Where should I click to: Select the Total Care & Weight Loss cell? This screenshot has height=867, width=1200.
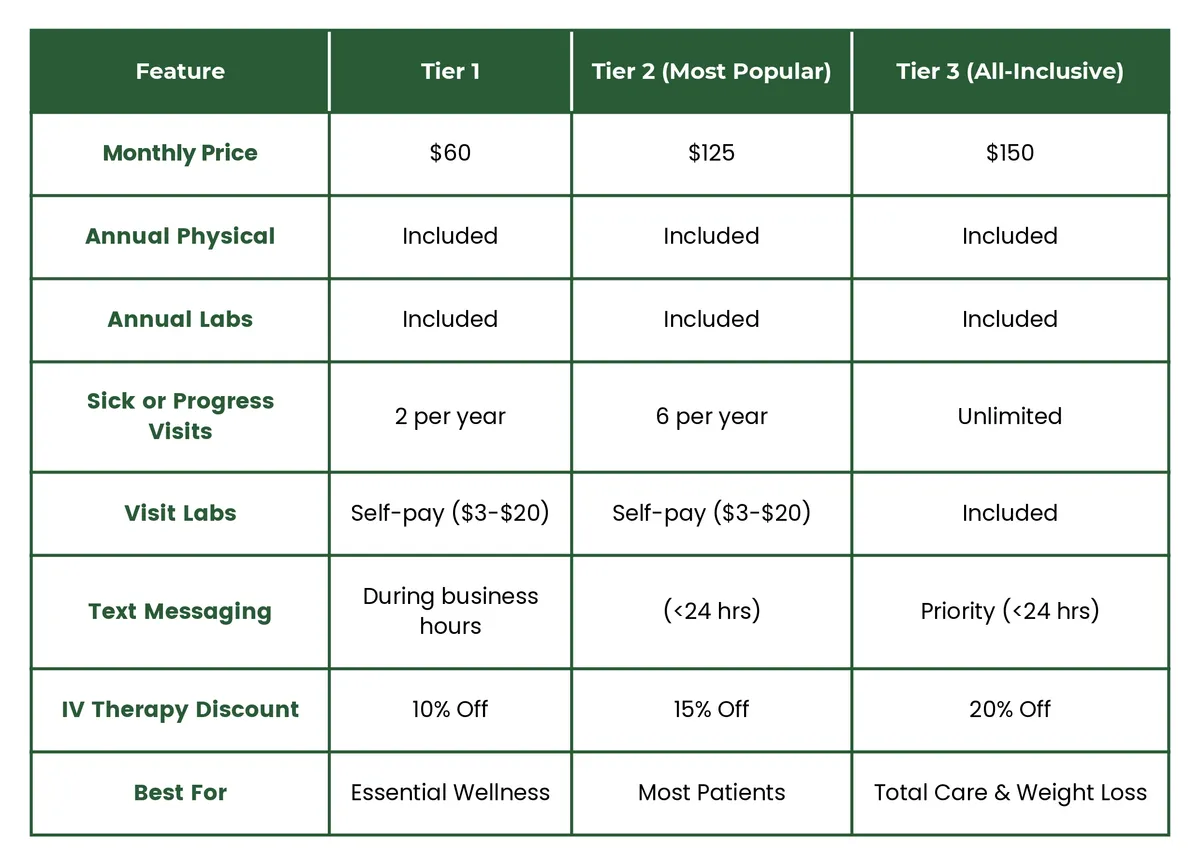click(x=1010, y=793)
